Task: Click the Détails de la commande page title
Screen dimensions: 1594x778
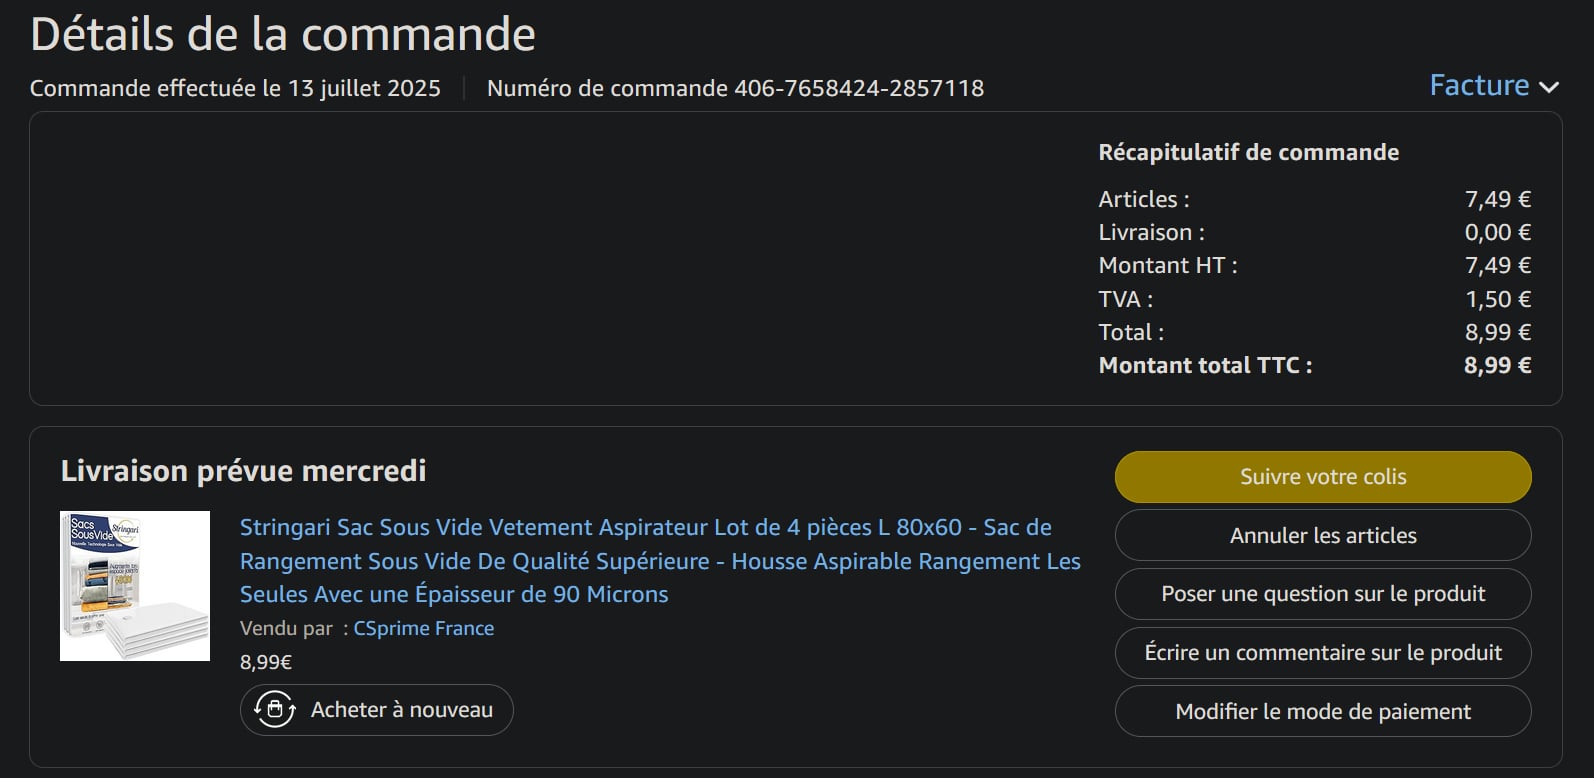Action: 283,34
